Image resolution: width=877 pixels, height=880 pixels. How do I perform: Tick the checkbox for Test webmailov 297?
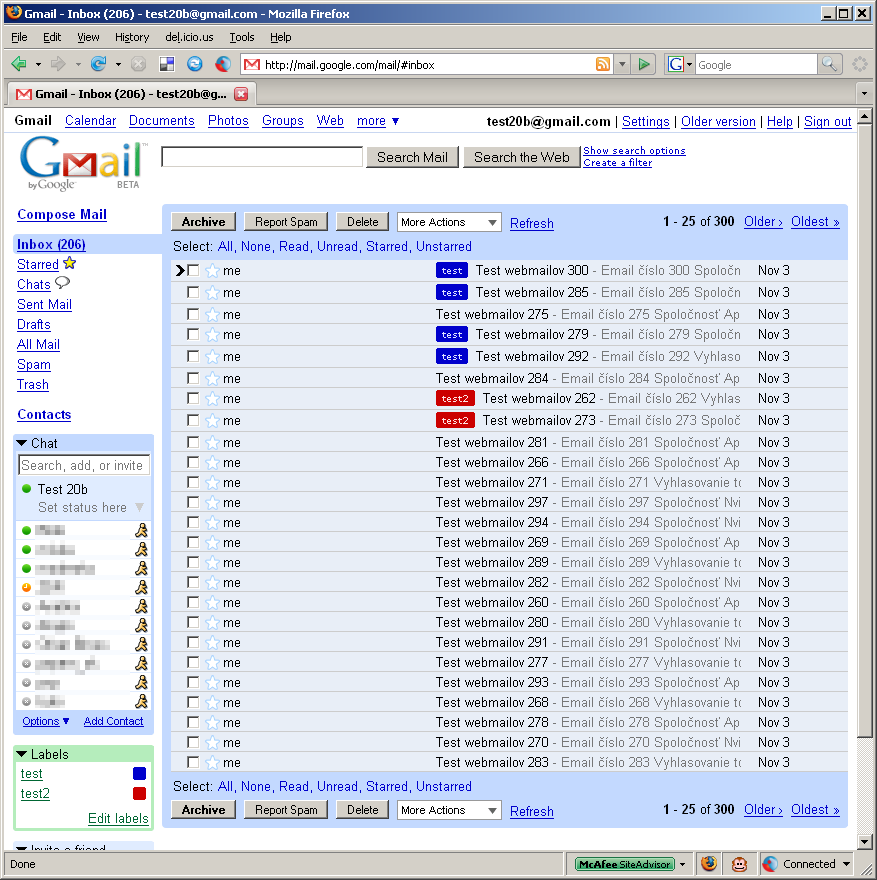193,502
